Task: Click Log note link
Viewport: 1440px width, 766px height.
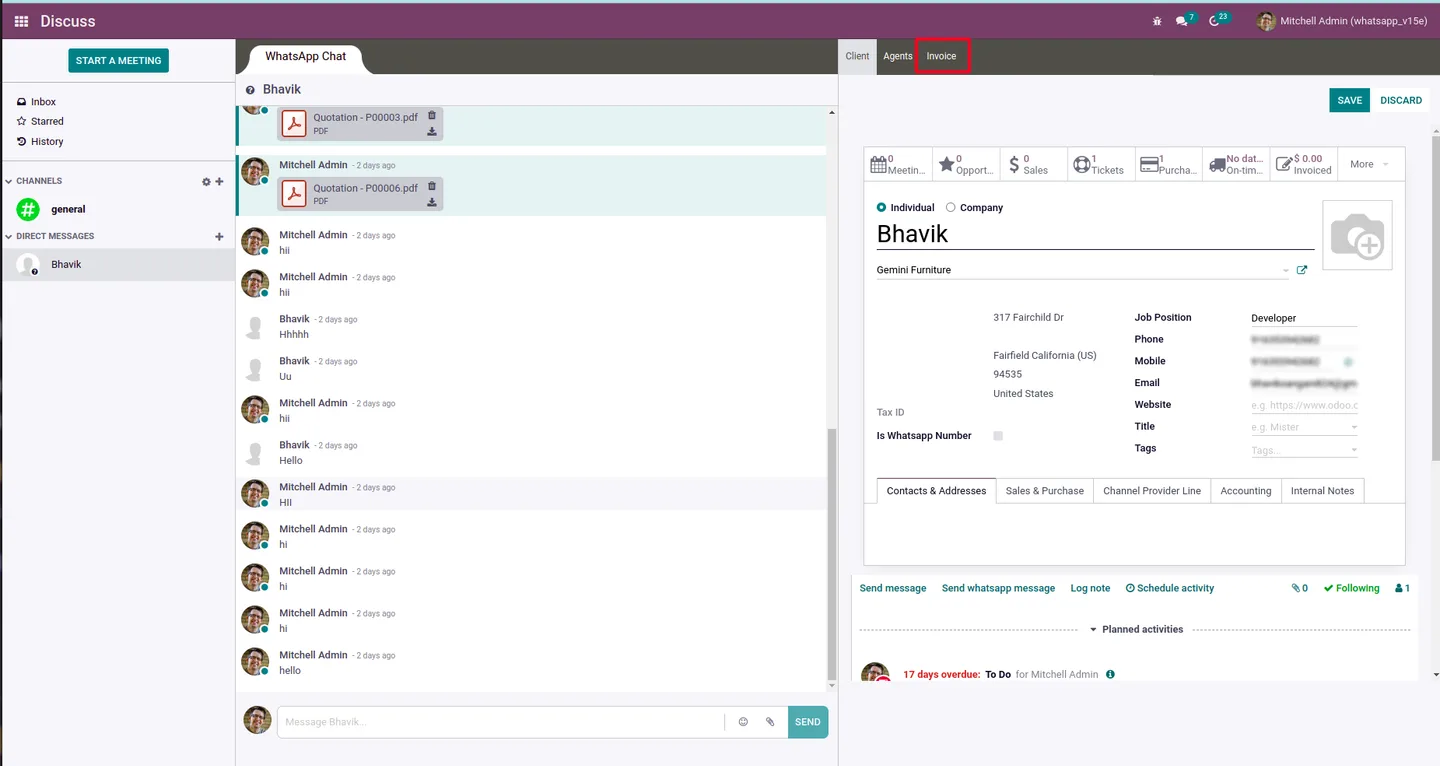Action: coord(1090,588)
